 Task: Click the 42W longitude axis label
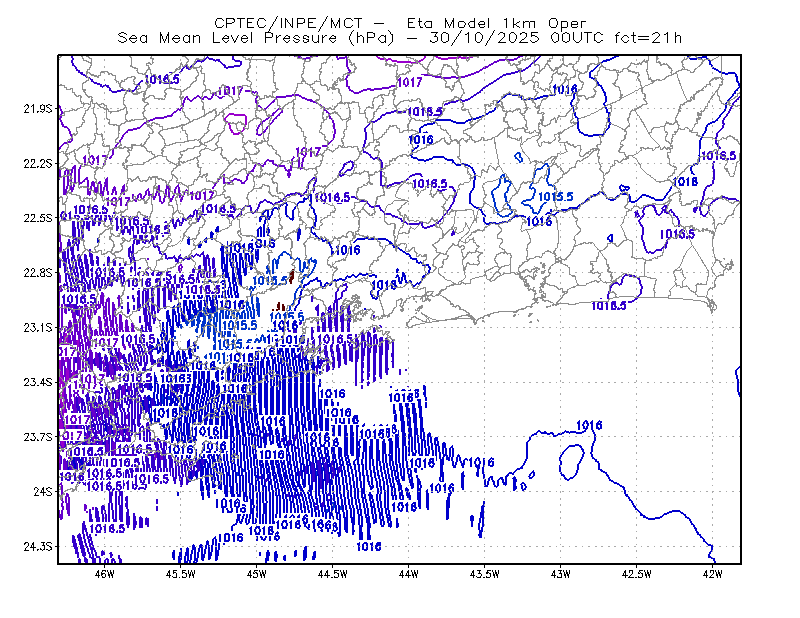point(712,574)
